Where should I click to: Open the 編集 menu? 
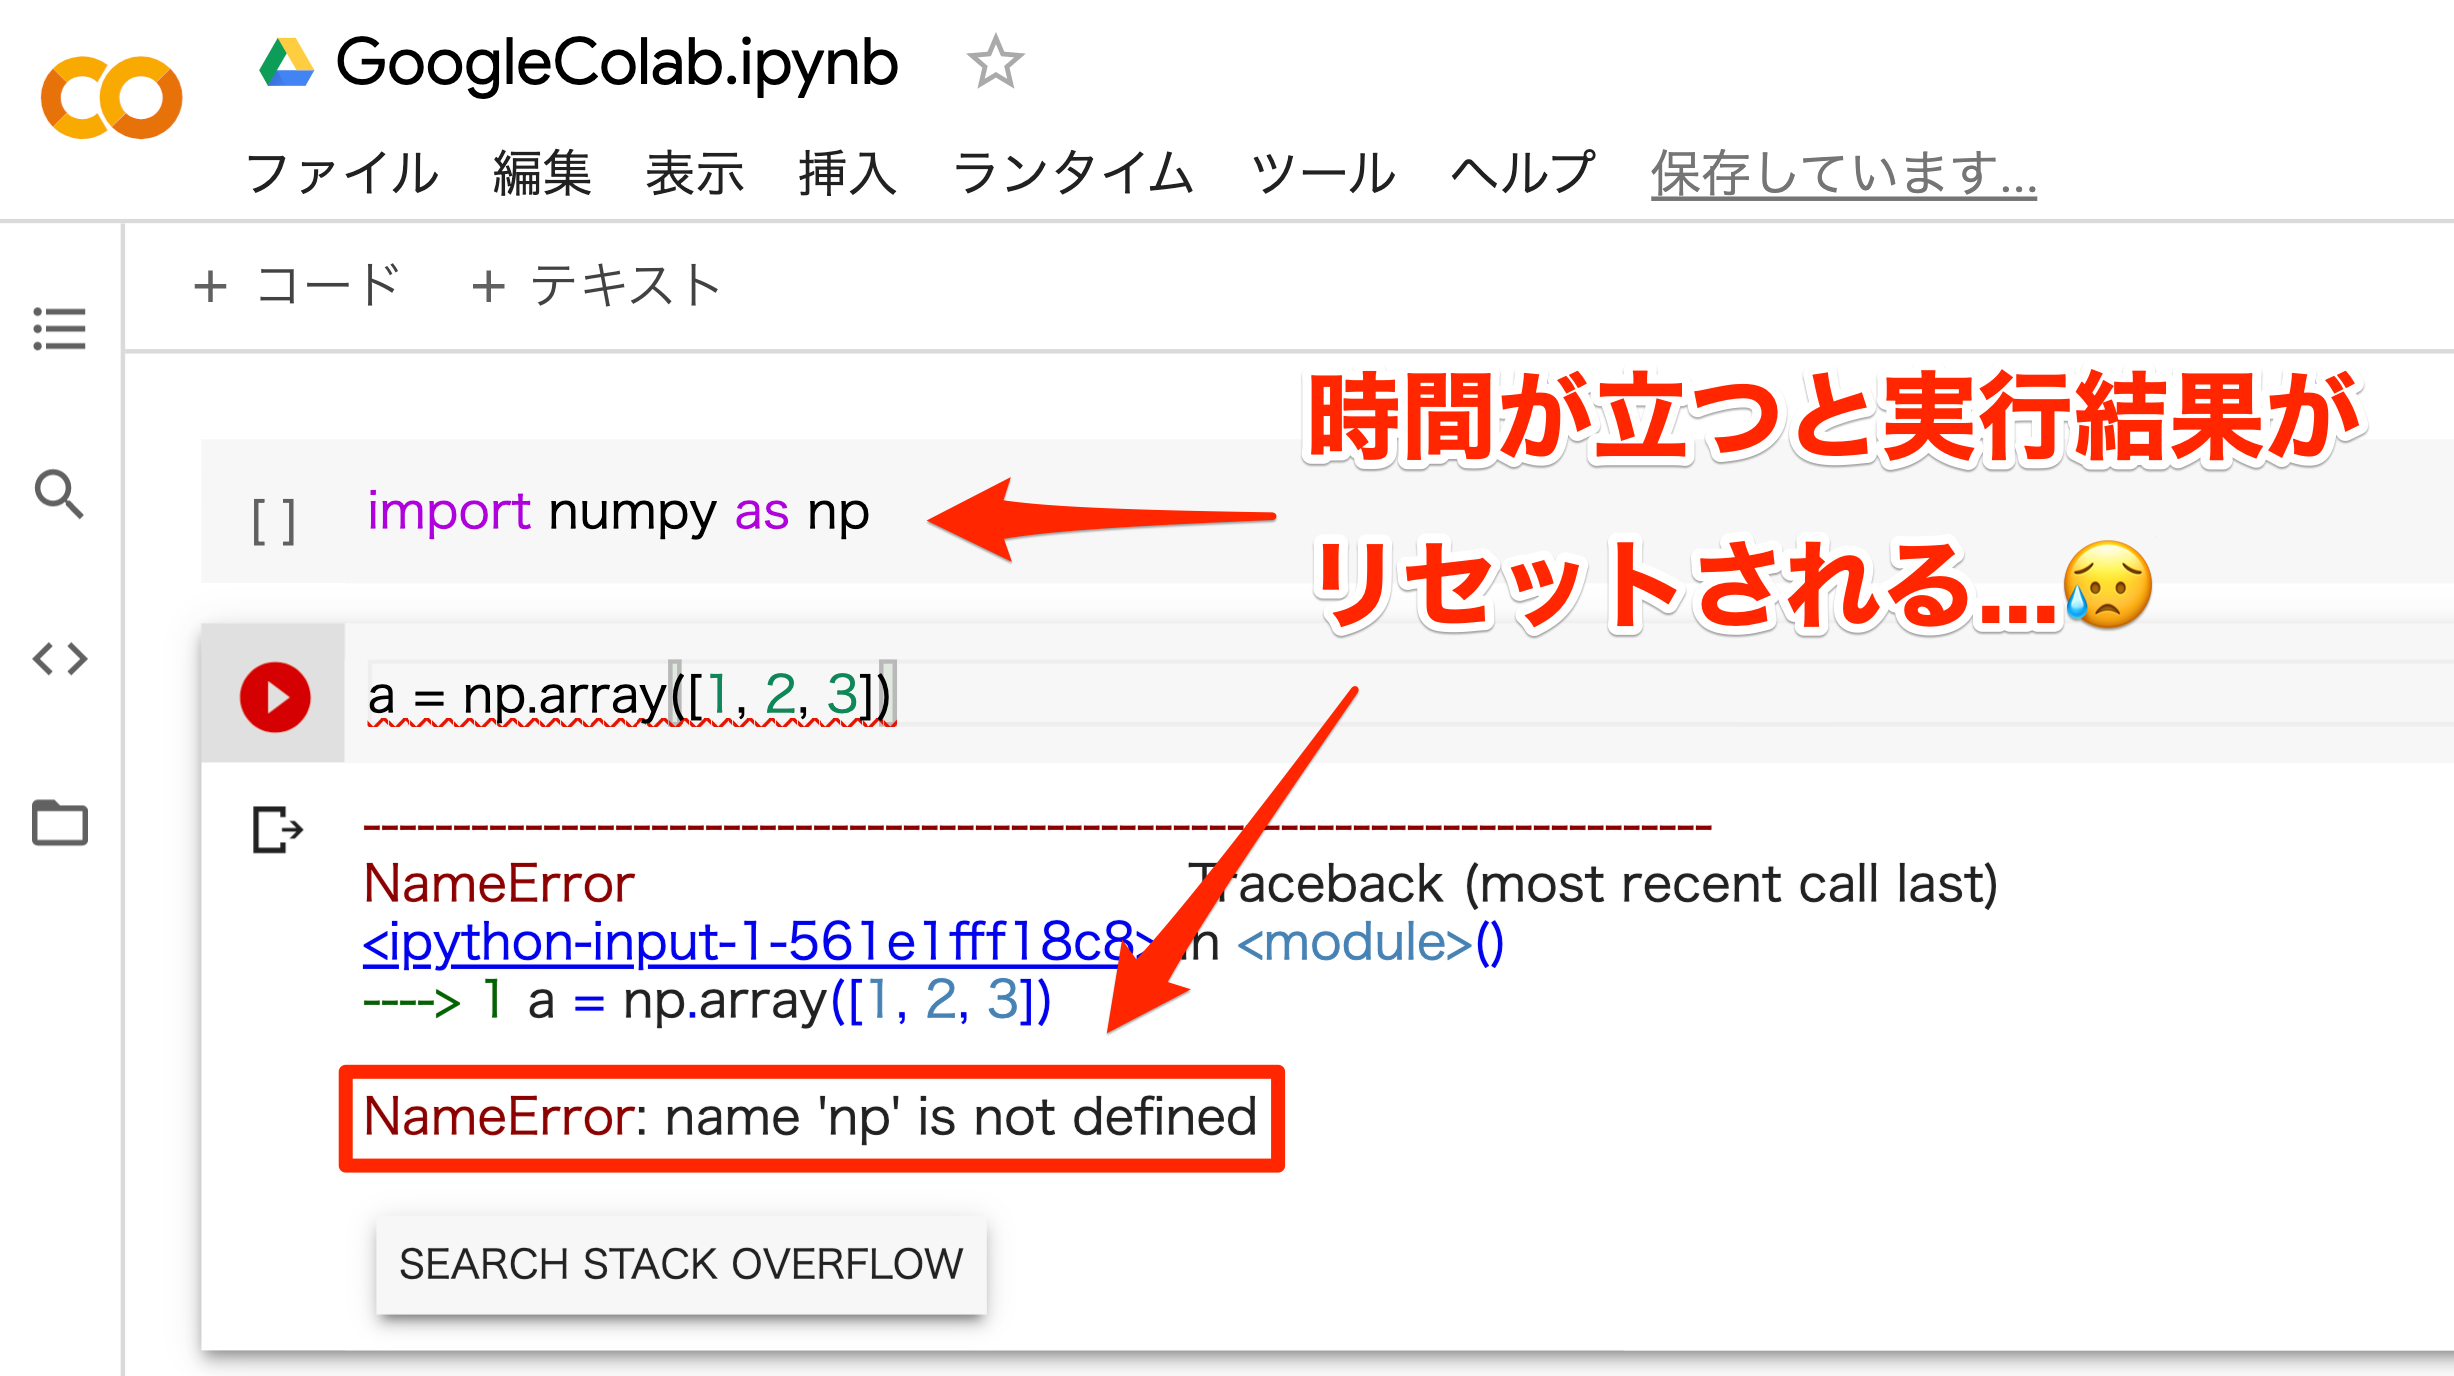click(x=542, y=174)
